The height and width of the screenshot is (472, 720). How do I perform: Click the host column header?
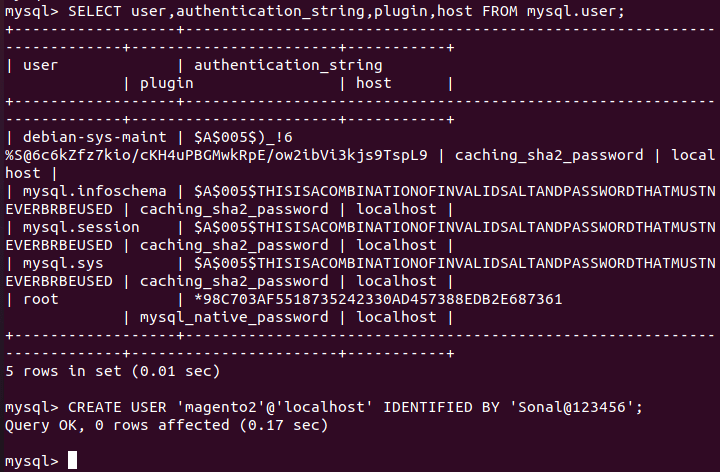(374, 83)
